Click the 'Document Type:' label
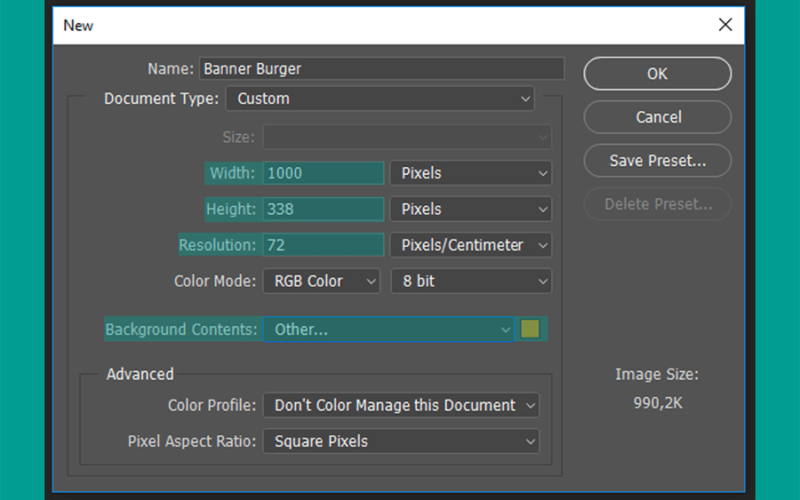The width and height of the screenshot is (800, 500). coord(161,98)
